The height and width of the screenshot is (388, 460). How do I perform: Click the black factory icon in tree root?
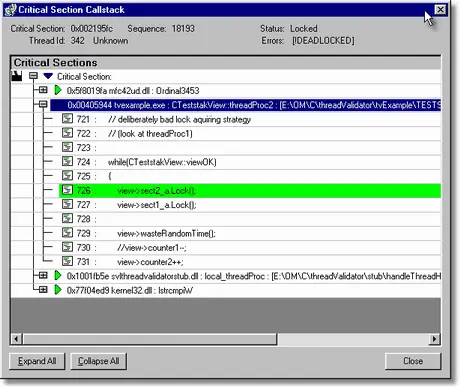click(x=17, y=76)
